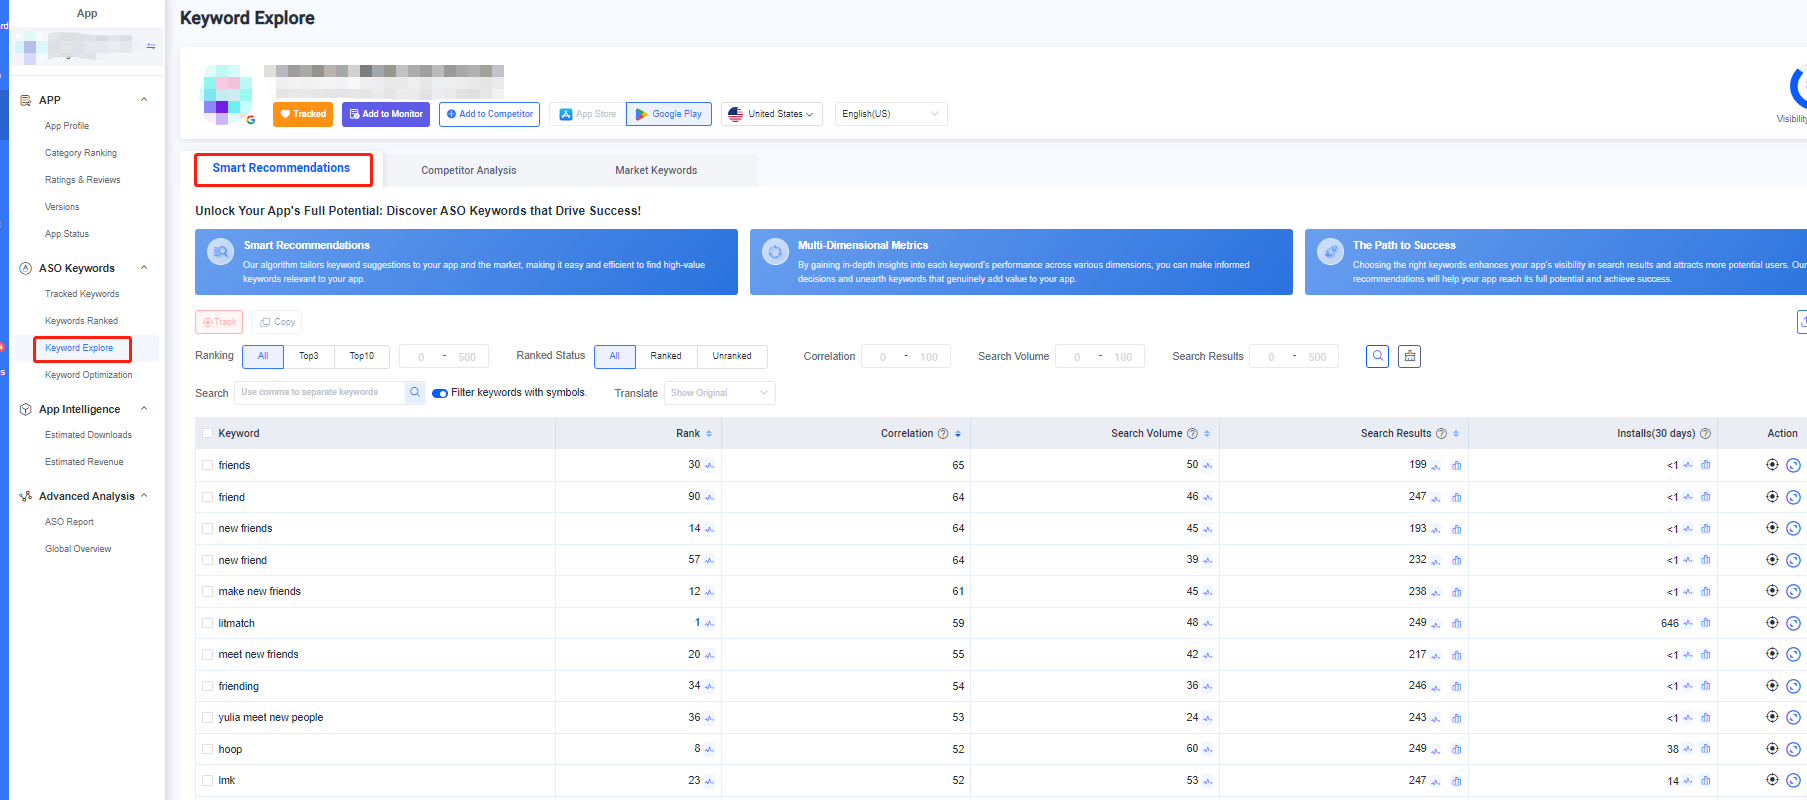Switch to Market Keywords tab
This screenshot has width=1807, height=800.
click(656, 170)
